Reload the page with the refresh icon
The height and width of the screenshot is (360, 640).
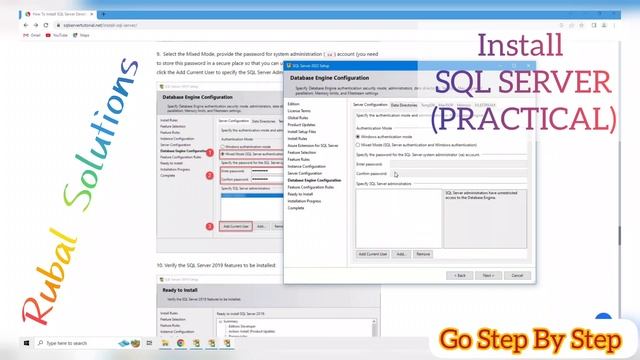pos(46,25)
